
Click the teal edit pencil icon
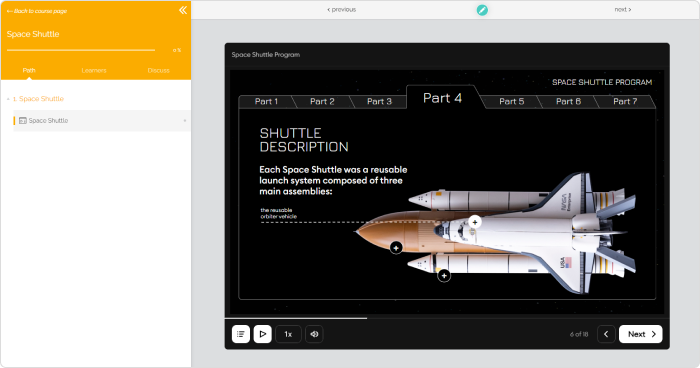pyautogui.click(x=482, y=10)
